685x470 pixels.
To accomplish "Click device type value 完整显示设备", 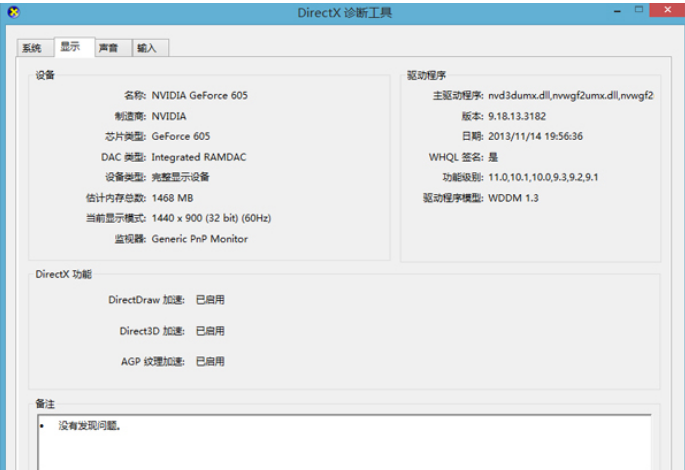I will 180,177.
